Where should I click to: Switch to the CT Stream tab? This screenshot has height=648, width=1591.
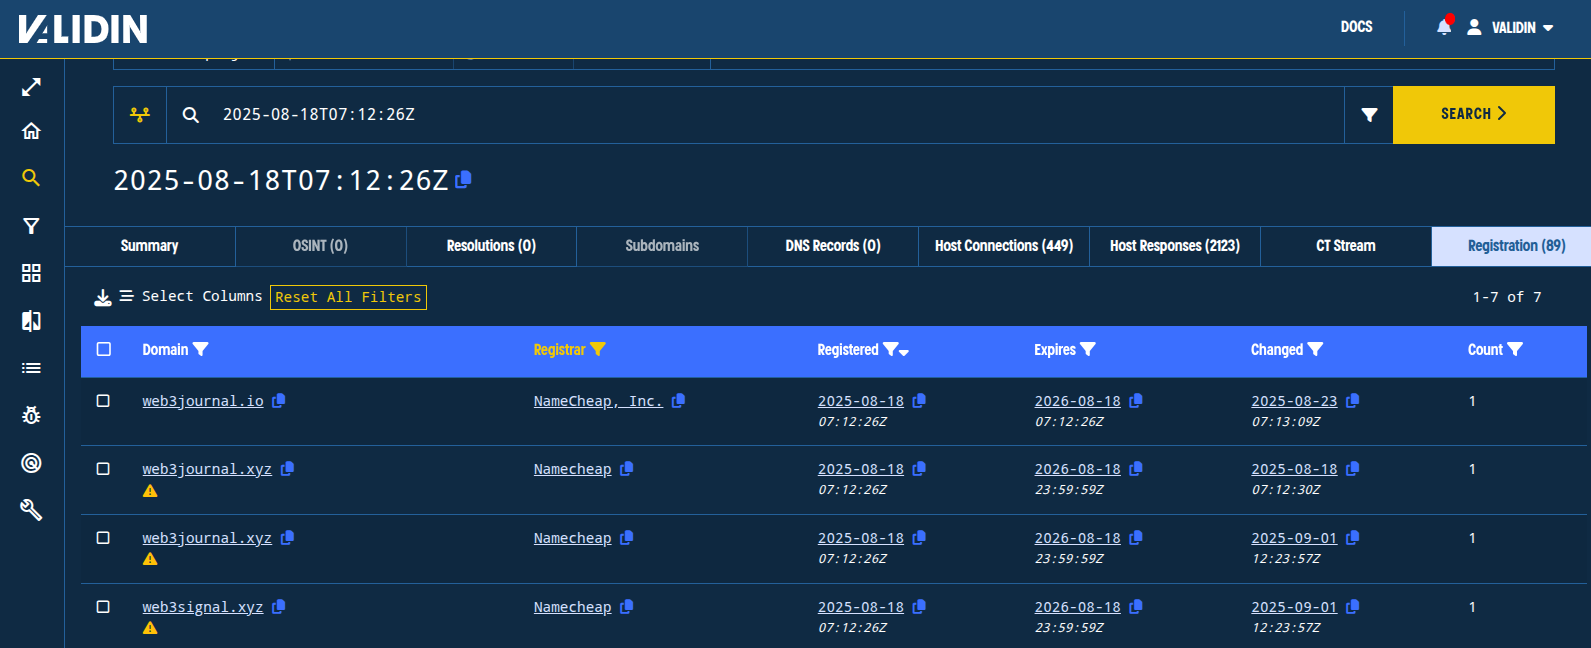pyautogui.click(x=1346, y=246)
